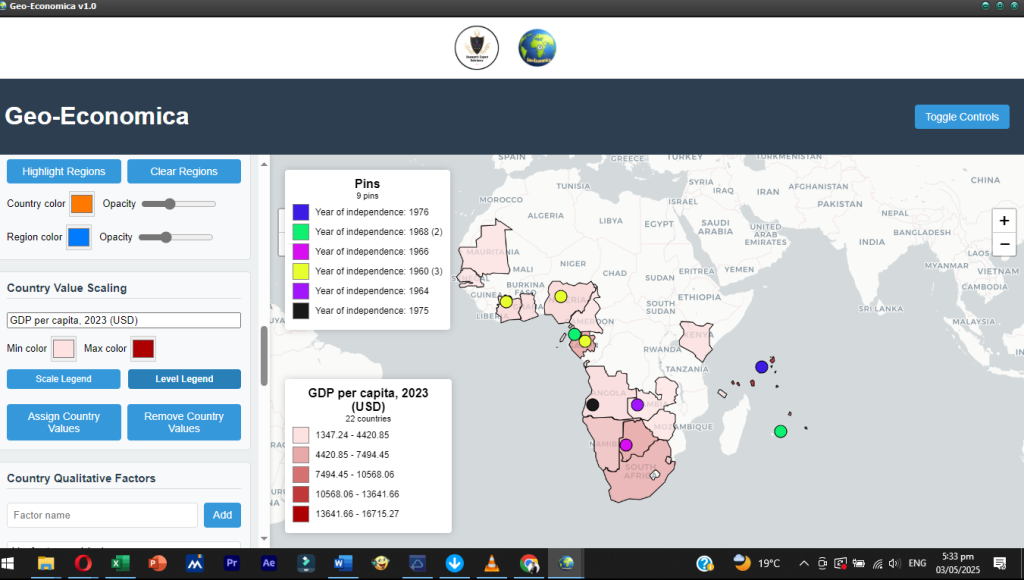1024x580 pixels.
Task: Switch to Scale Legend mode
Action: point(64,379)
